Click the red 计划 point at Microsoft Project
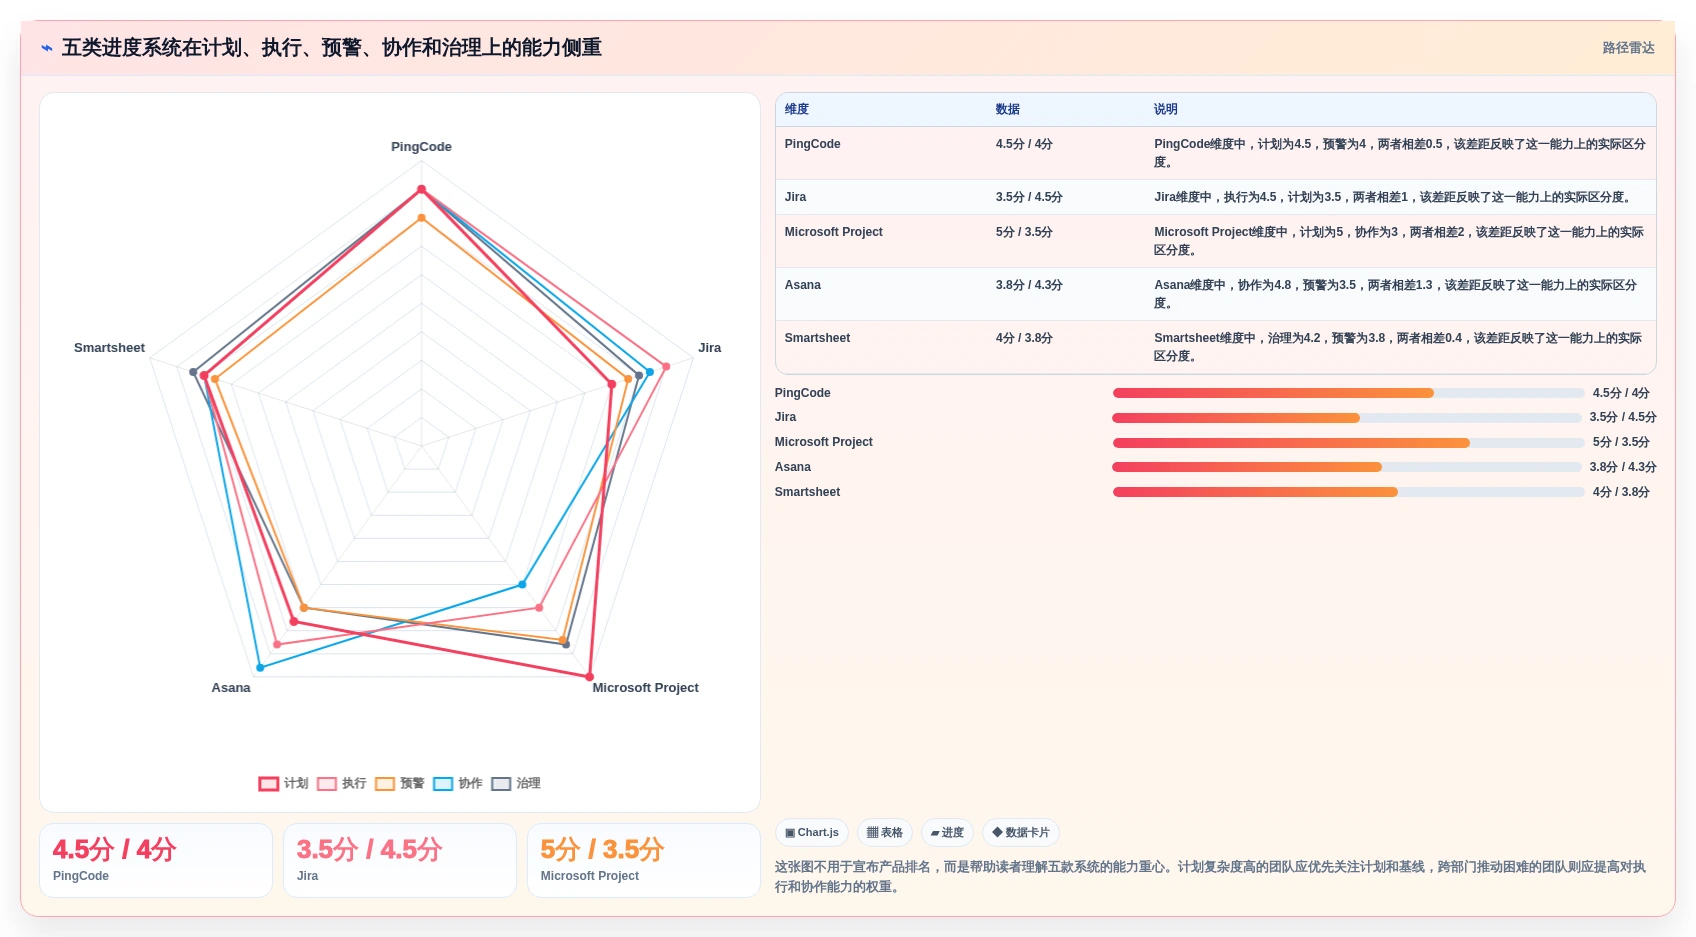 point(589,677)
